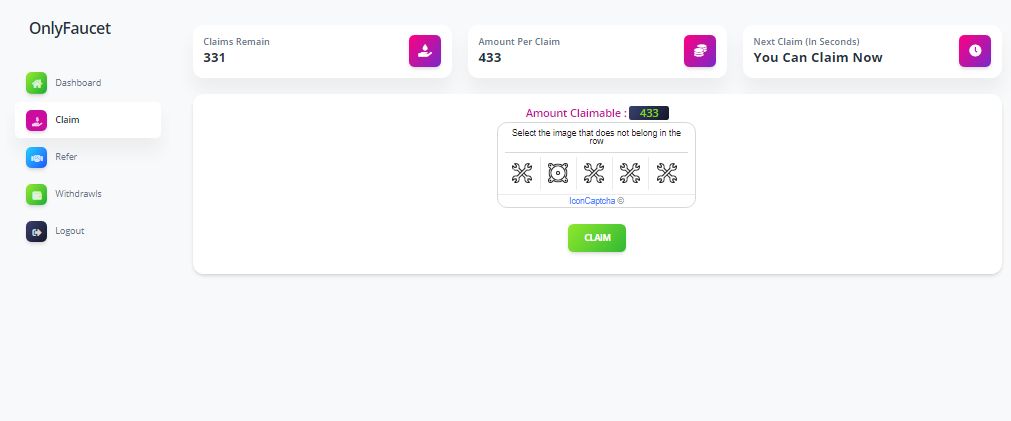
Task: Open the IconCaptcha link
Action: (x=592, y=201)
